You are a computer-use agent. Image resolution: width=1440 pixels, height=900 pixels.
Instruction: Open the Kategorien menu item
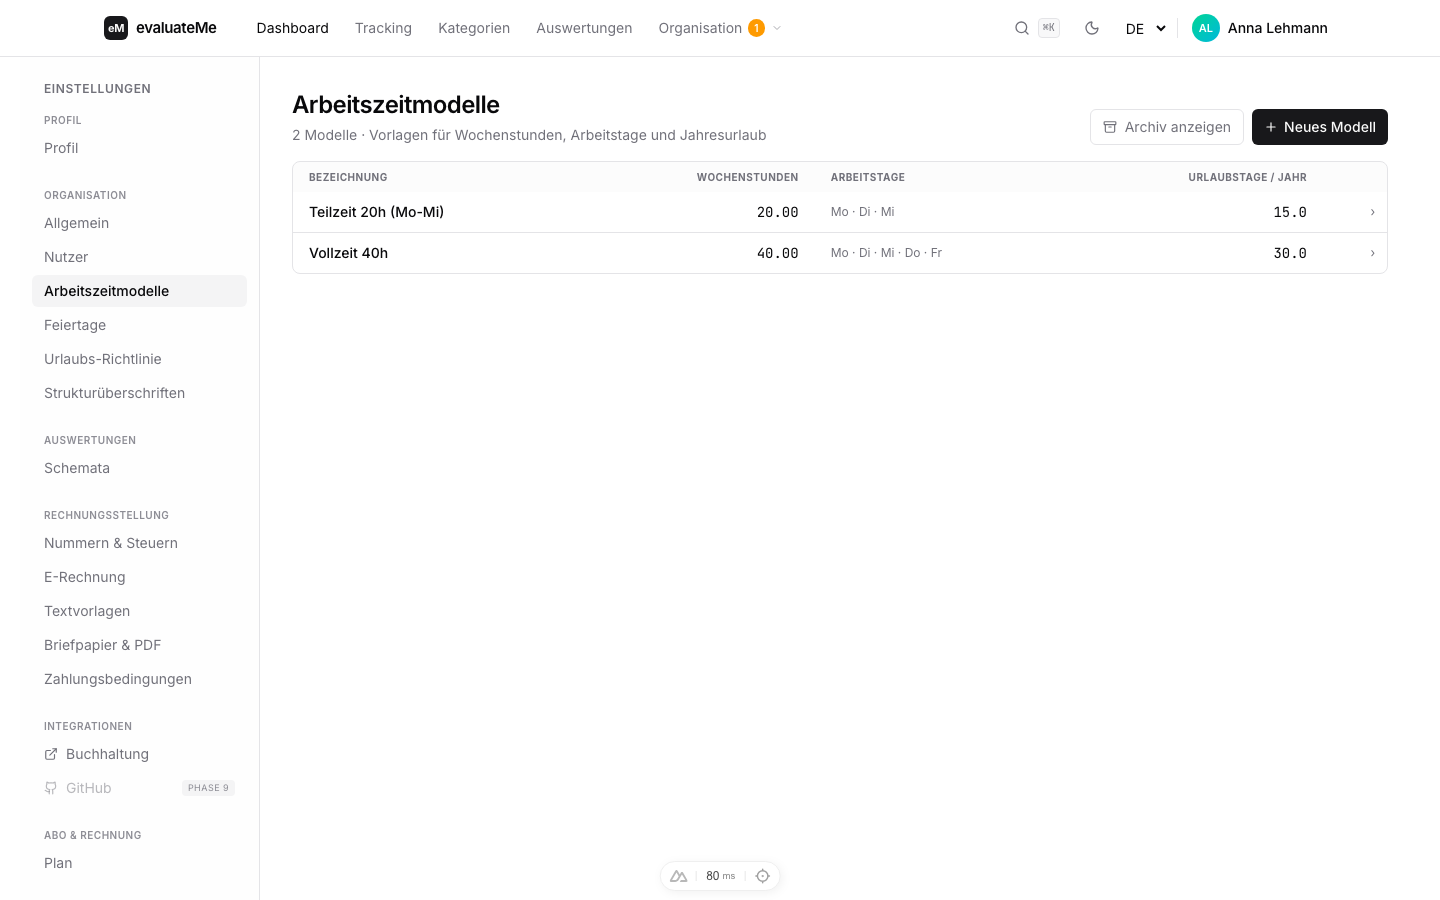pos(474,28)
